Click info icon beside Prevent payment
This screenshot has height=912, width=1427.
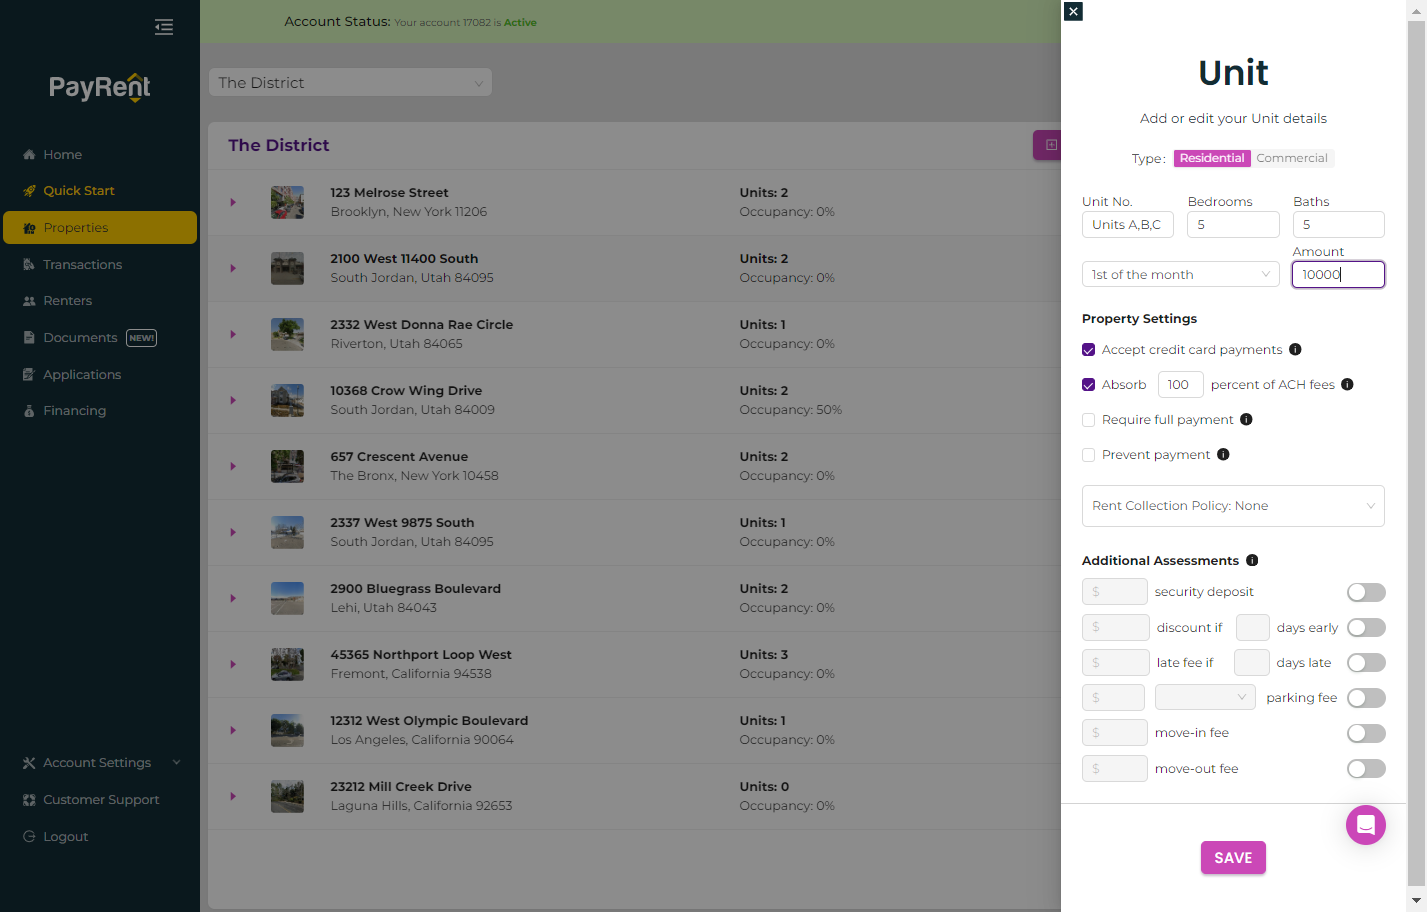[1223, 455]
